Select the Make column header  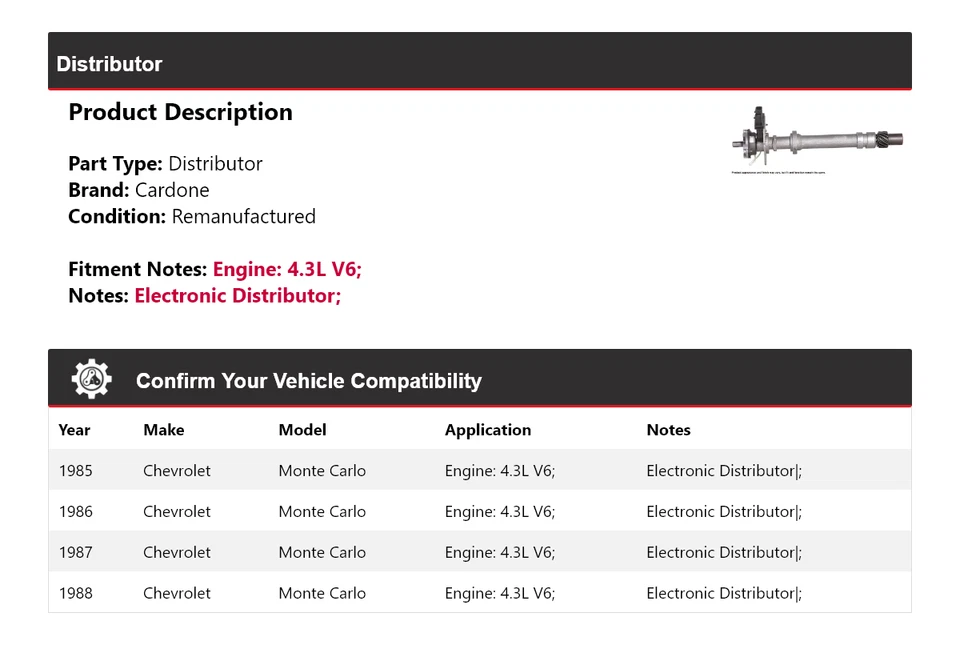tap(164, 430)
